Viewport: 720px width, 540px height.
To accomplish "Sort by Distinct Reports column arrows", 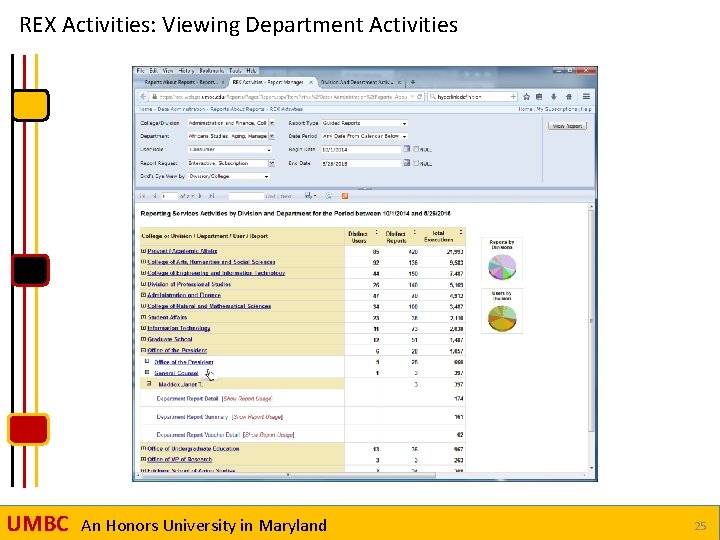I will click(415, 232).
